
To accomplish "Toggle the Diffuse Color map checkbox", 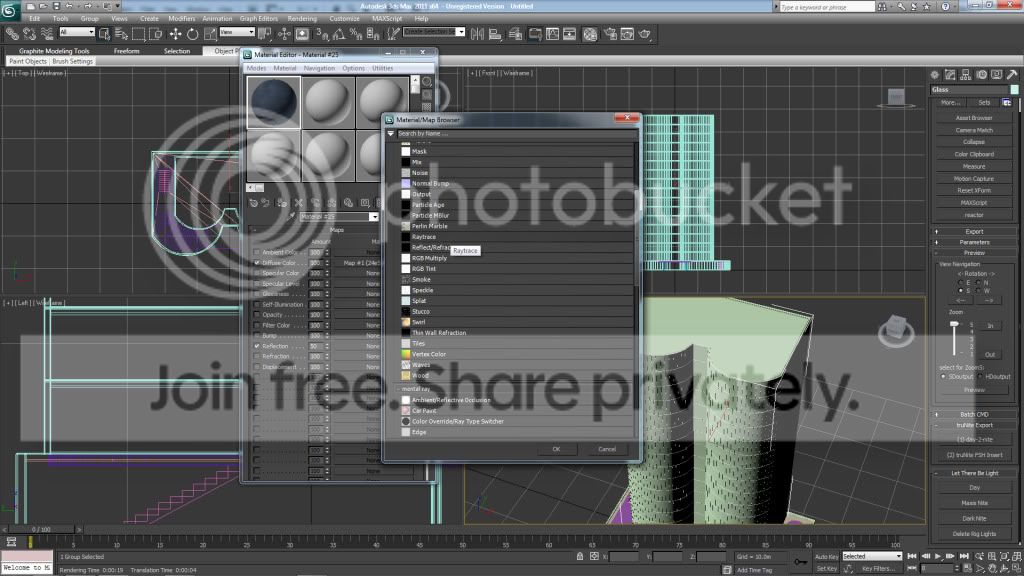I will click(257, 263).
